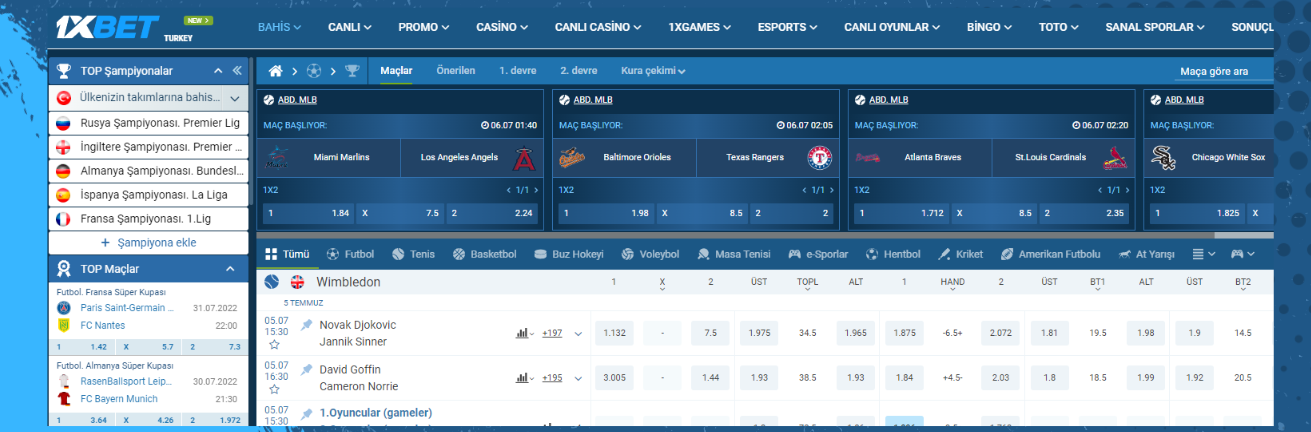This screenshot has height=432, width=1311.
Task: Expand markets for Djokovic vs Sinner
Action: tap(578, 334)
